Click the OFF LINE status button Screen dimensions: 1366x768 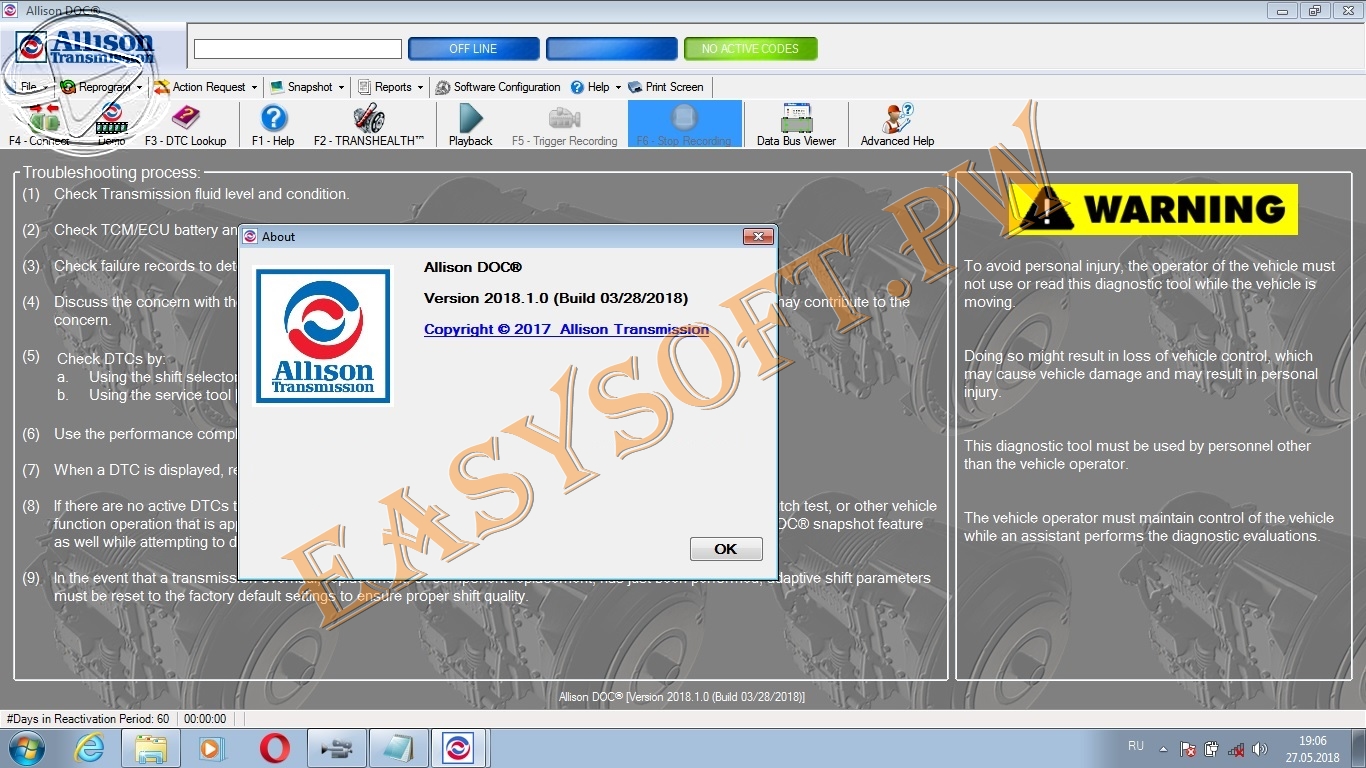(474, 48)
